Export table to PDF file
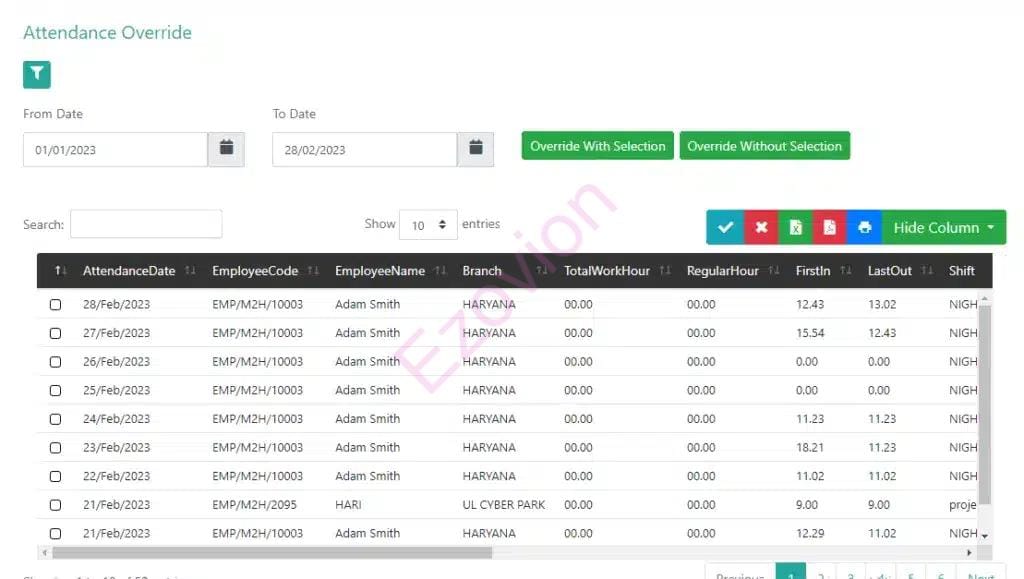 coord(829,227)
